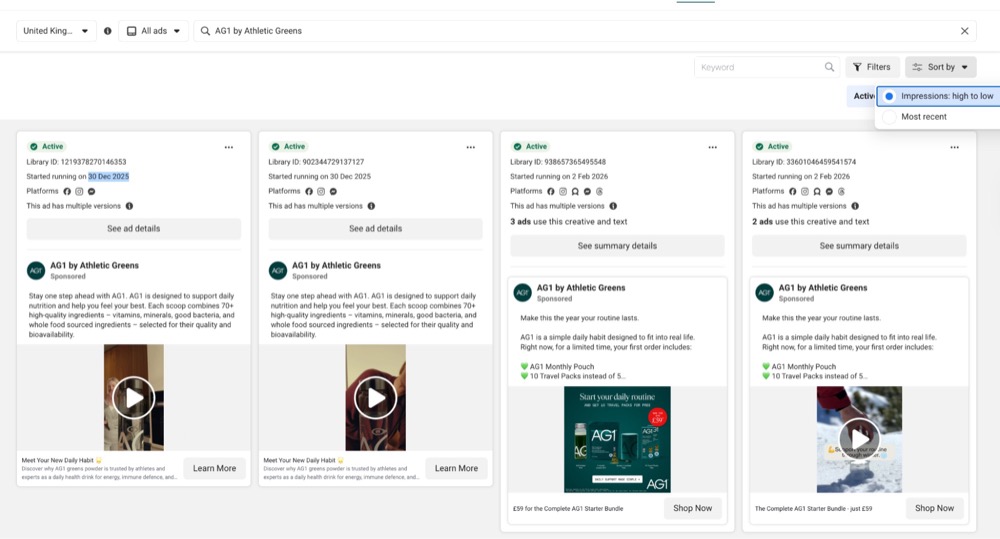The image size is (1000, 539).
Task: Click Shop Now on the £59 Starter Bundle ad
Action: pyautogui.click(x=693, y=508)
